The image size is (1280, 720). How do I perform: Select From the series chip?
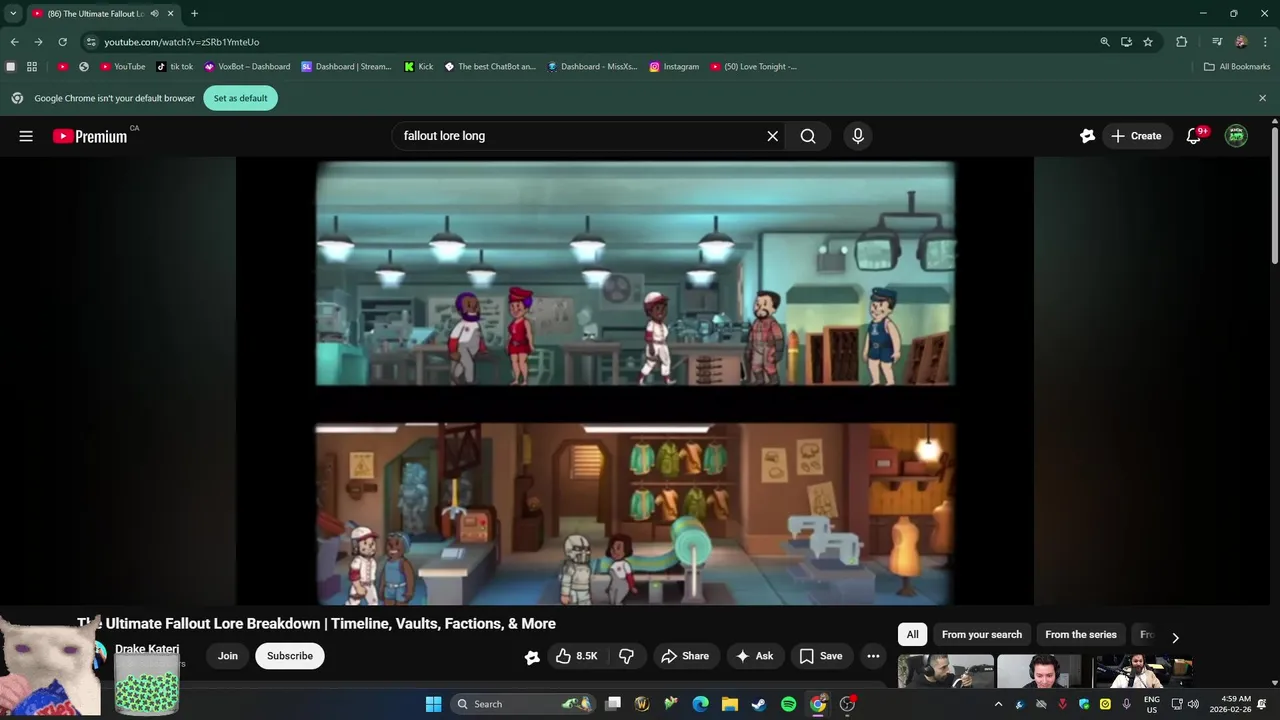pos(1081,635)
